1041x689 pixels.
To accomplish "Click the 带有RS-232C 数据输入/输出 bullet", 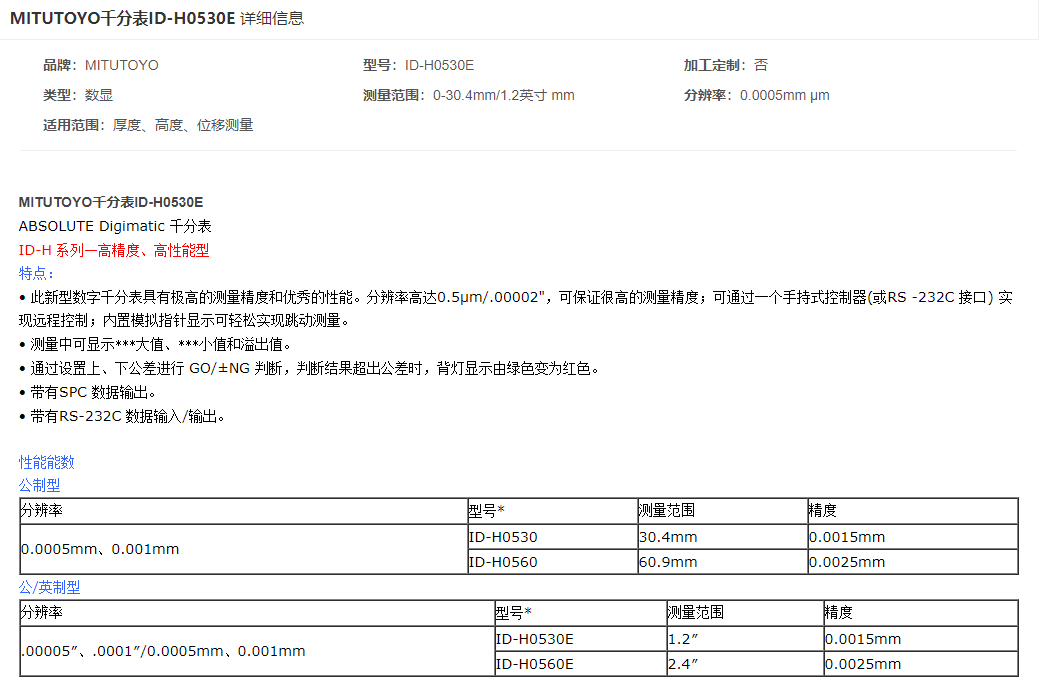I will [x=126, y=416].
